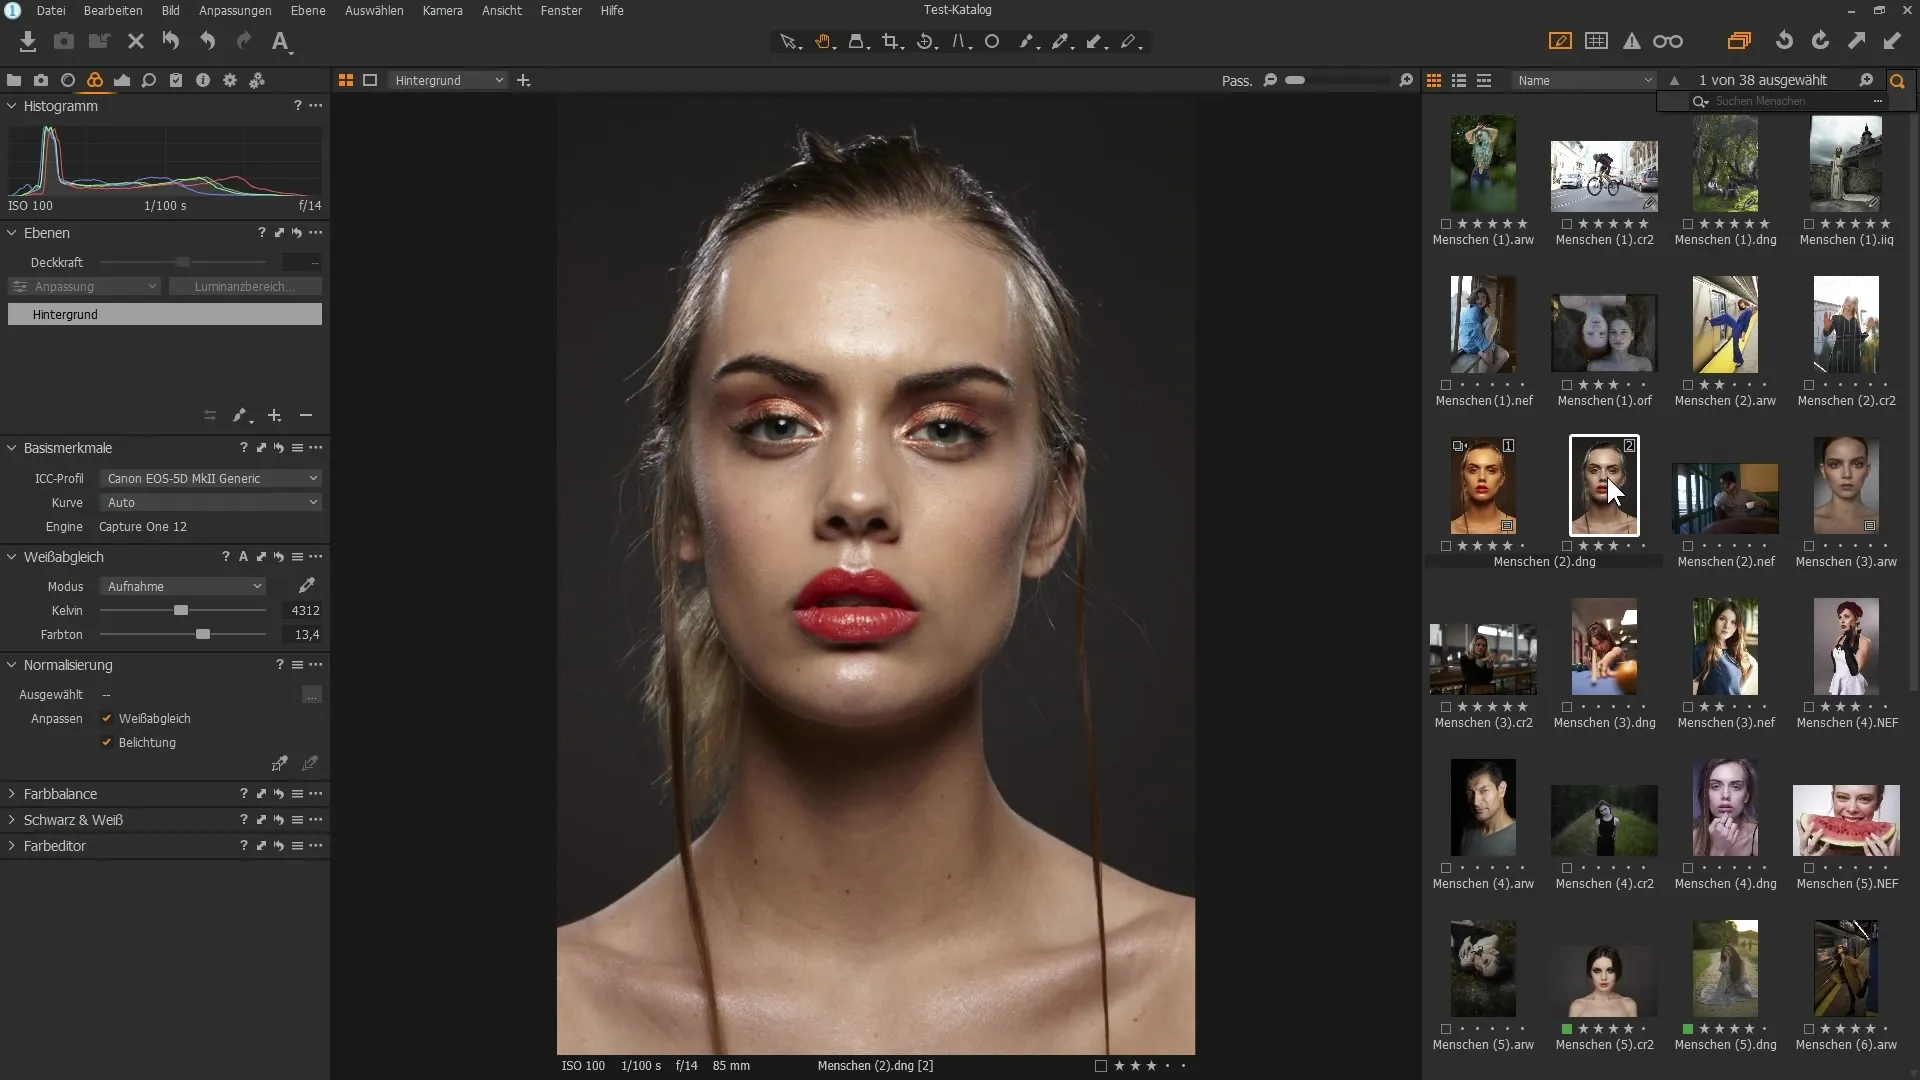
Task: Expand the Farbeditor panel
Action: click(11, 846)
